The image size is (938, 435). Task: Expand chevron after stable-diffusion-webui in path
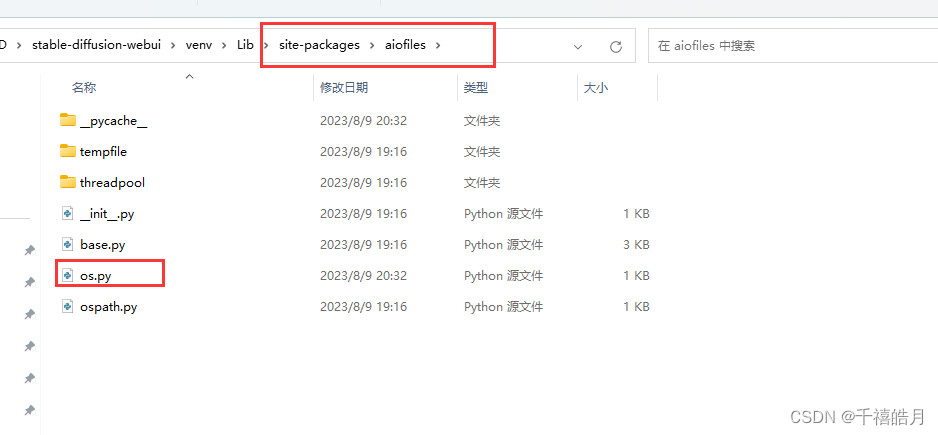[x=174, y=45]
